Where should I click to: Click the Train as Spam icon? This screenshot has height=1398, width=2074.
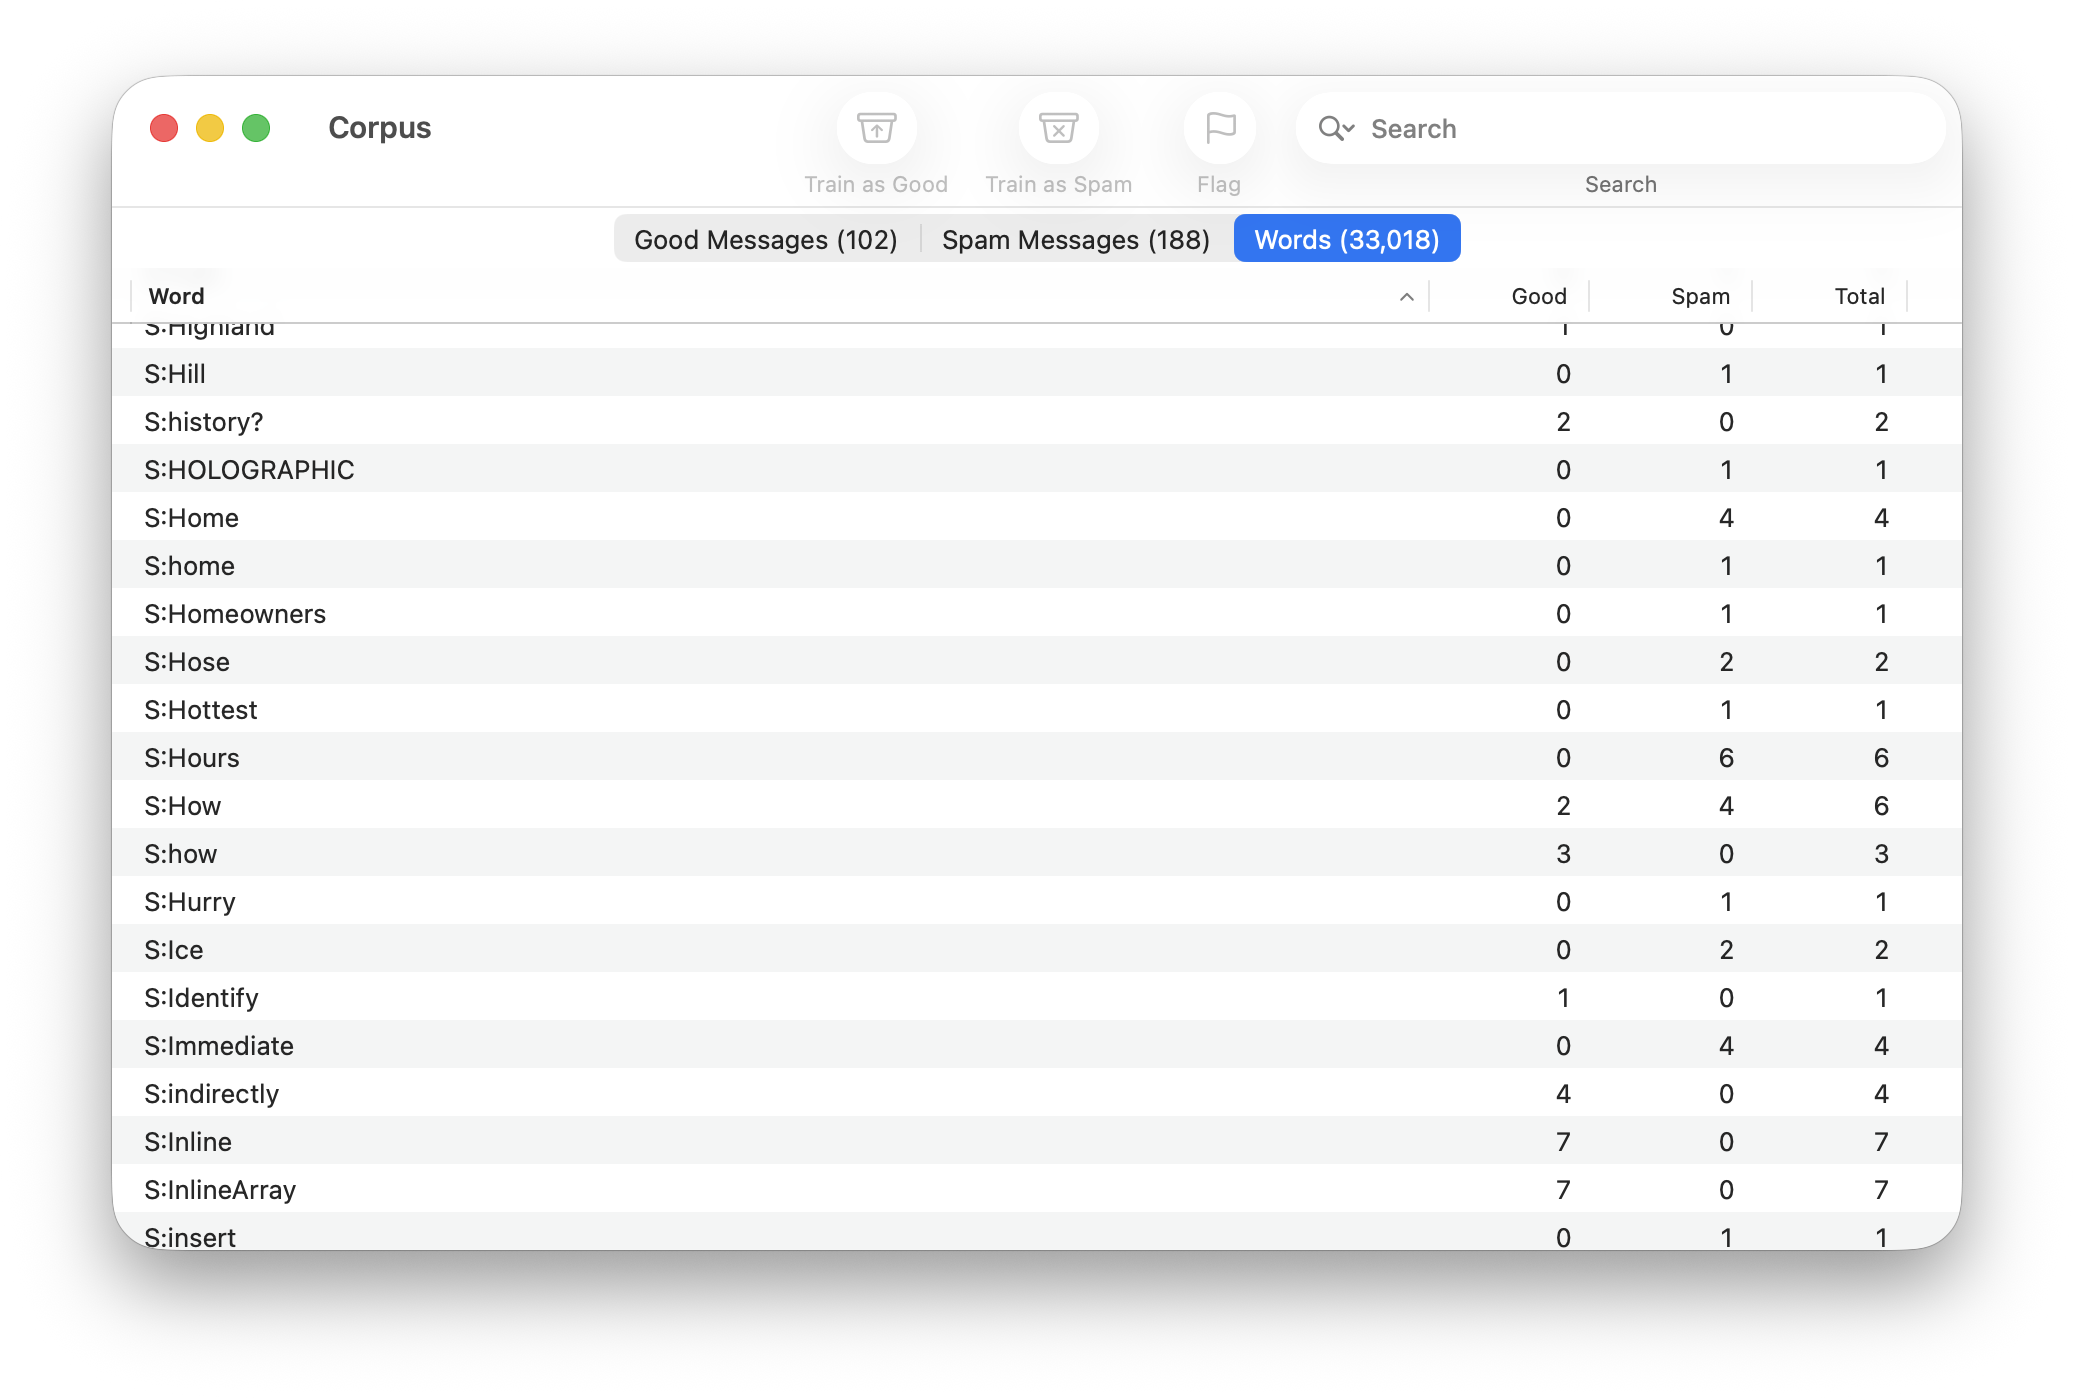[x=1058, y=129]
